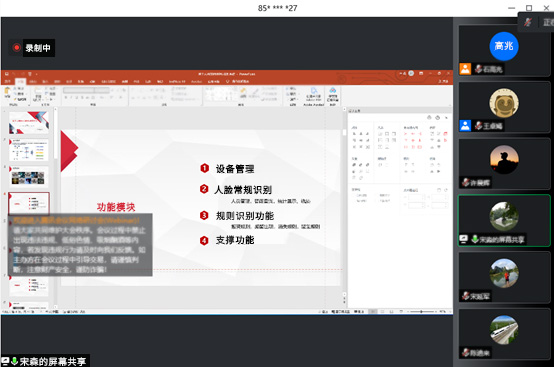Image resolution: width=554 pixels, height=367 pixels.
Task: Open the font name box in ribbon
Action: point(79,90)
